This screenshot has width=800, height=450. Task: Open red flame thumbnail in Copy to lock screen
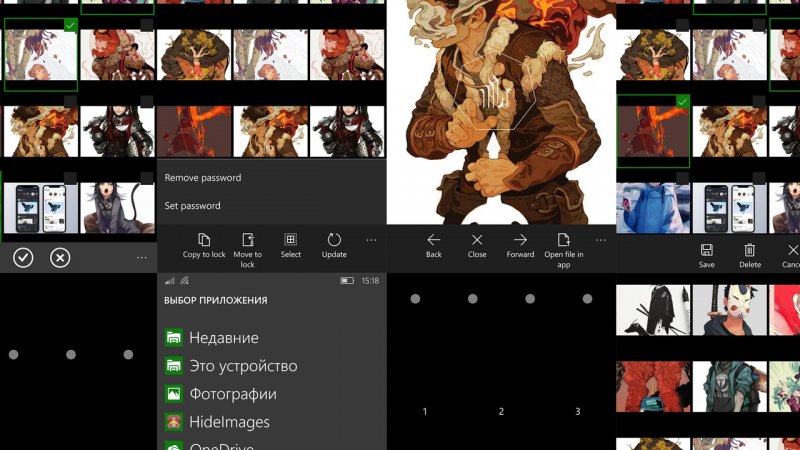tap(194, 131)
